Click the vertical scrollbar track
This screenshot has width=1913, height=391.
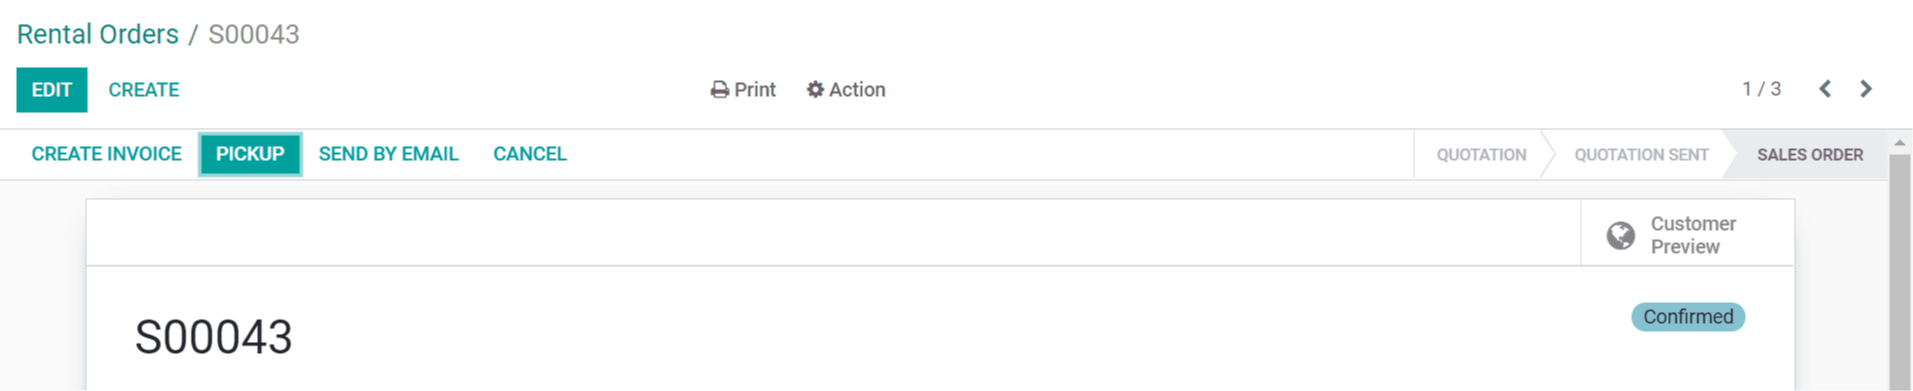coord(1900,271)
